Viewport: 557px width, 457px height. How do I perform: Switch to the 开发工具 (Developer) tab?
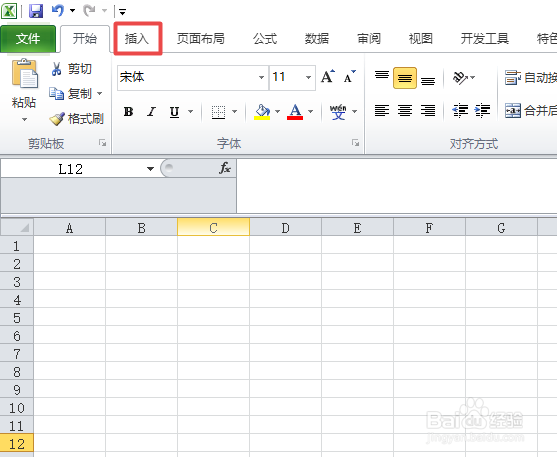(x=485, y=38)
